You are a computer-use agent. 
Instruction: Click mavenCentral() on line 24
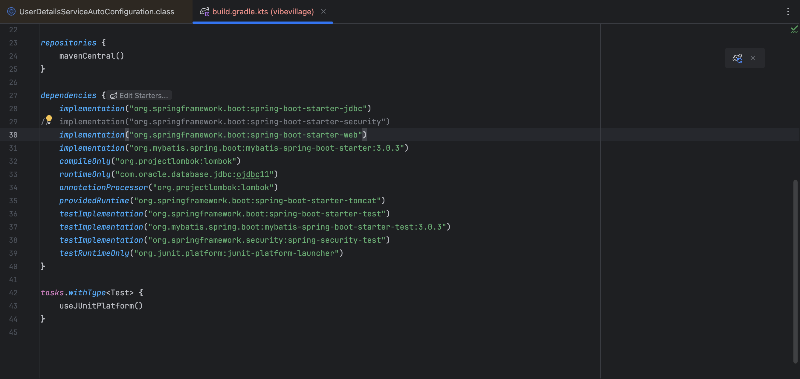pos(92,56)
